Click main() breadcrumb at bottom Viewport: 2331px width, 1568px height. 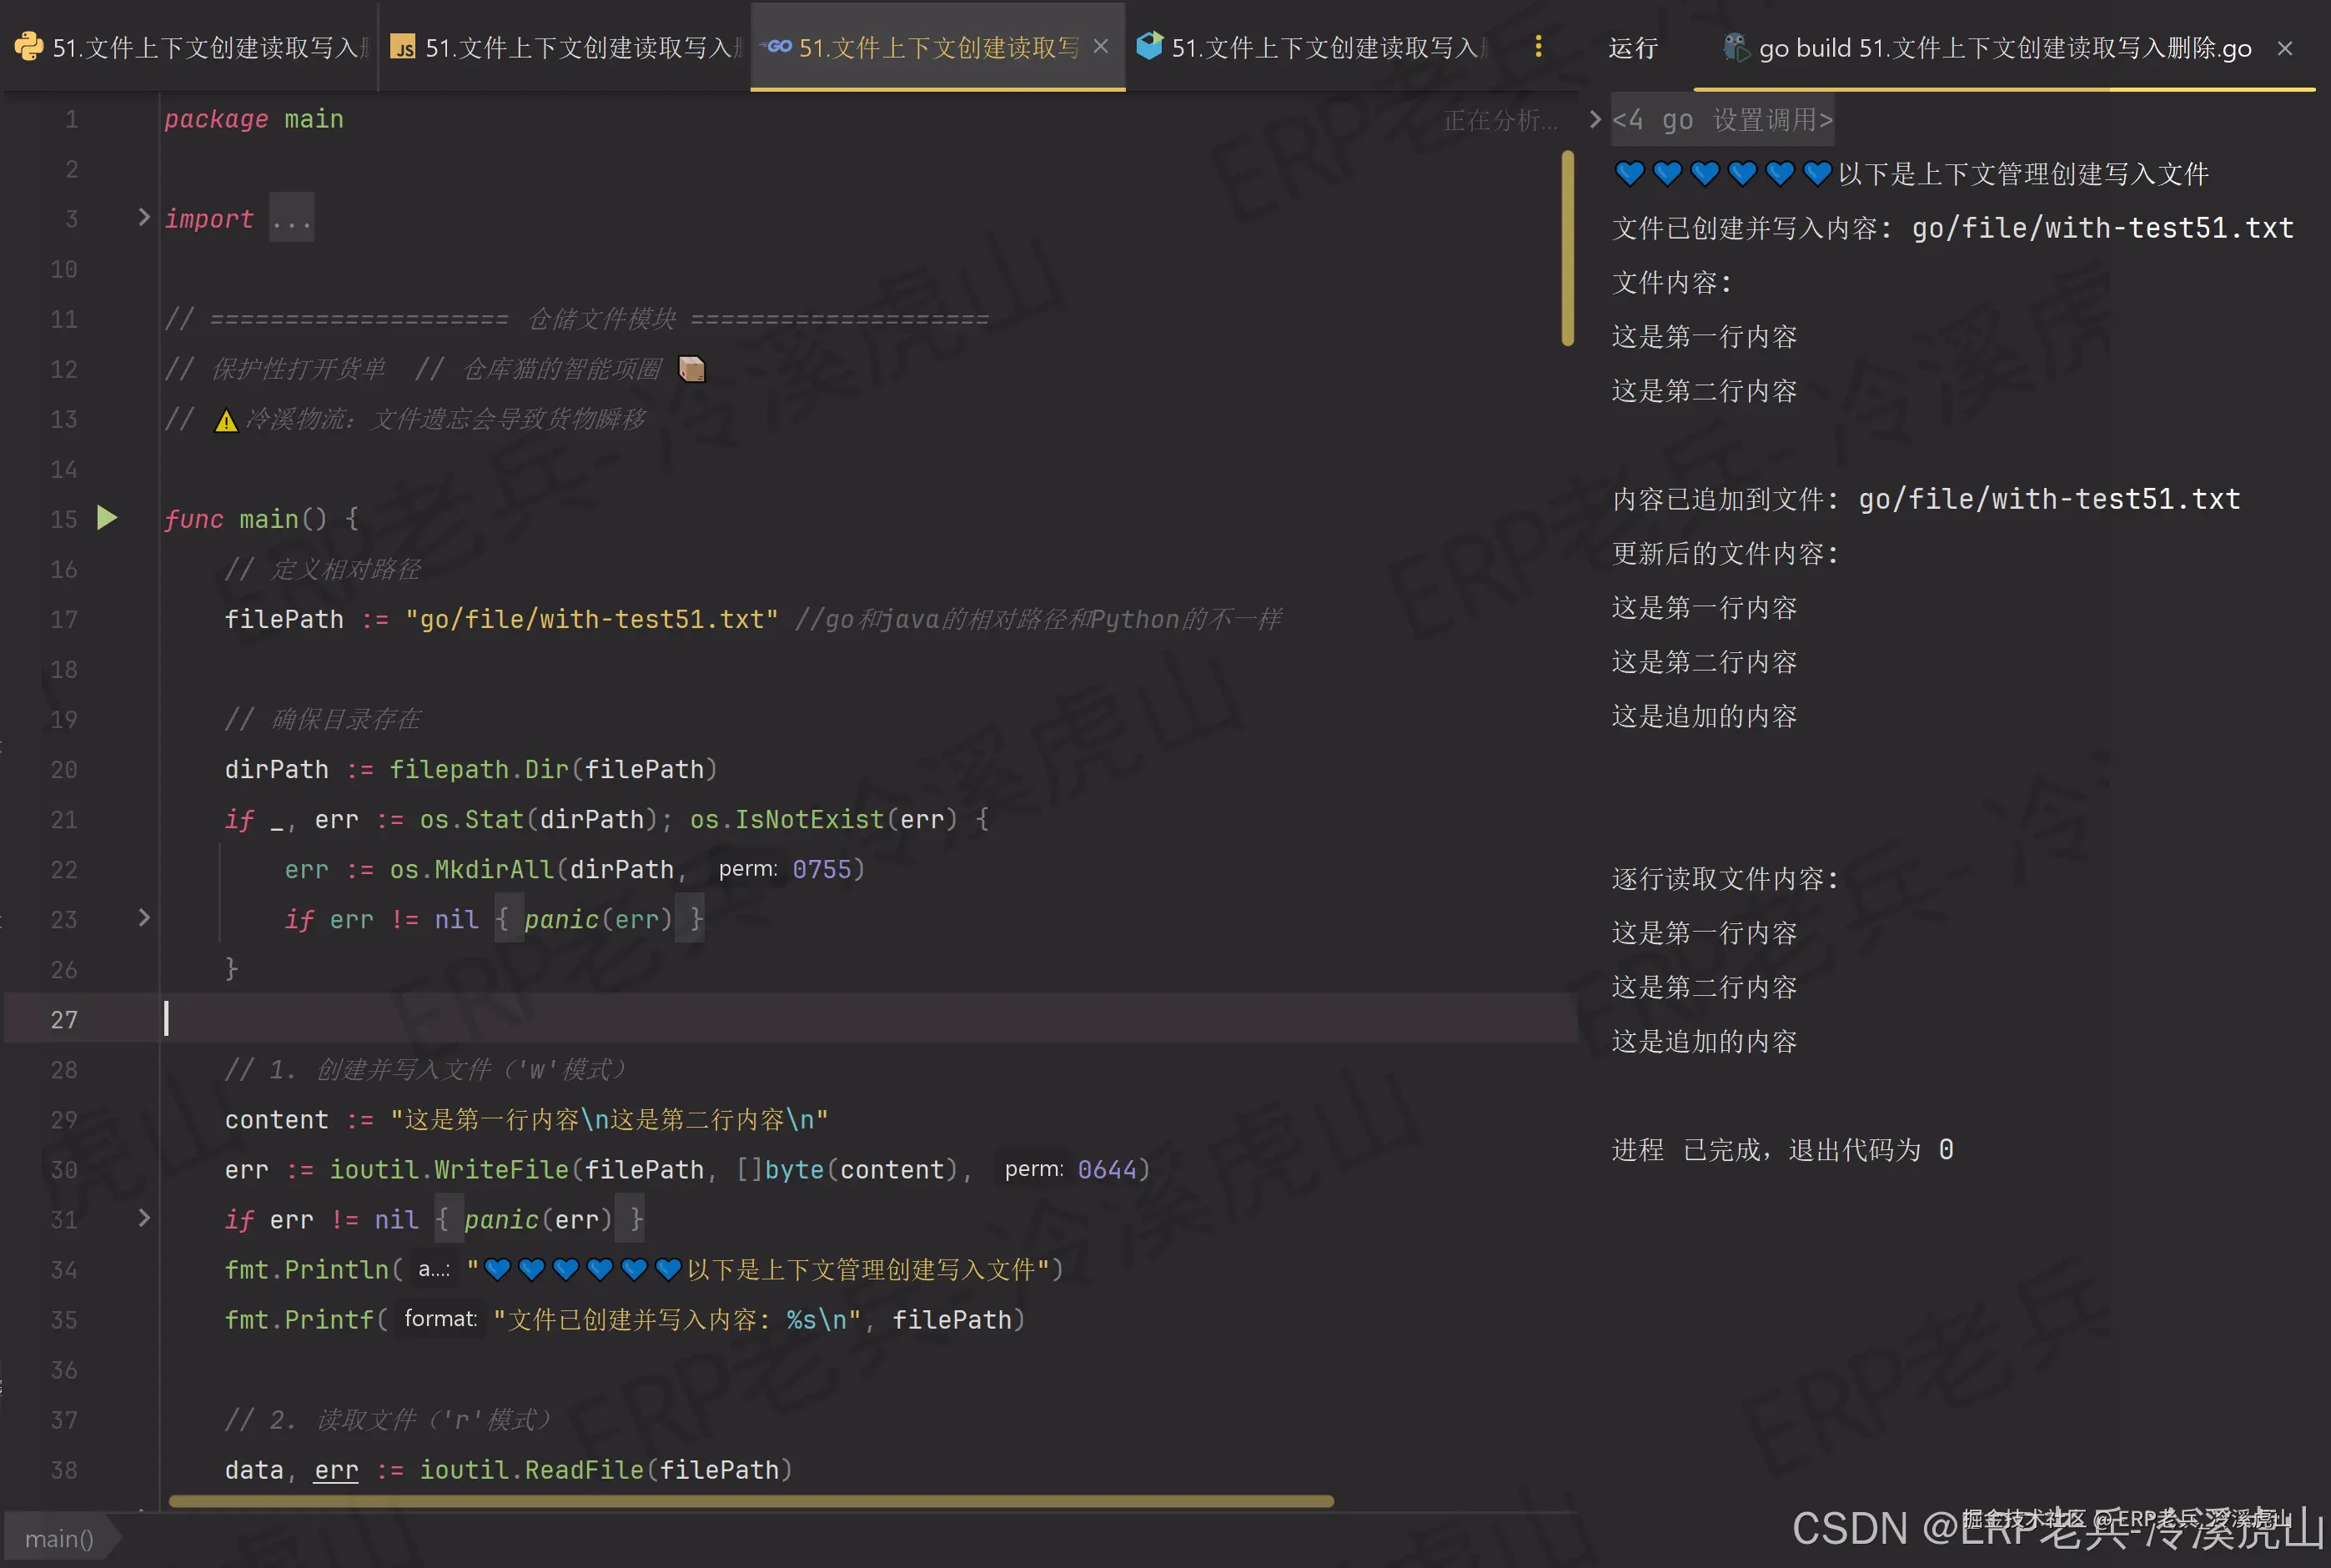59,1538
